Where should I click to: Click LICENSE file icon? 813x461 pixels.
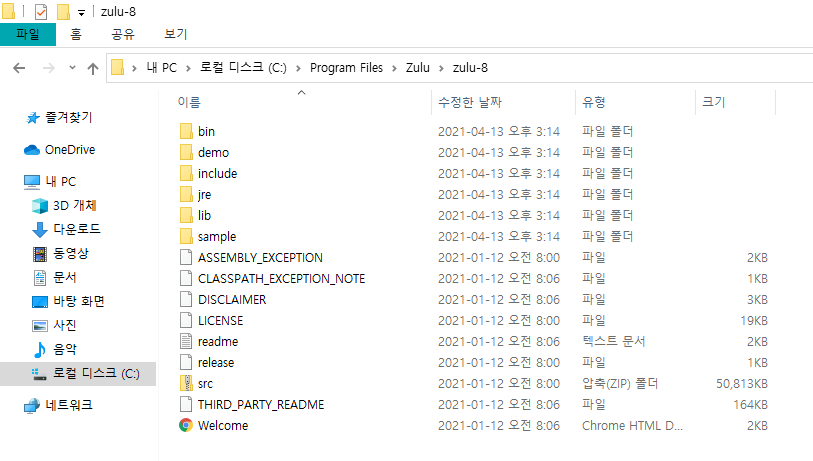(x=186, y=320)
